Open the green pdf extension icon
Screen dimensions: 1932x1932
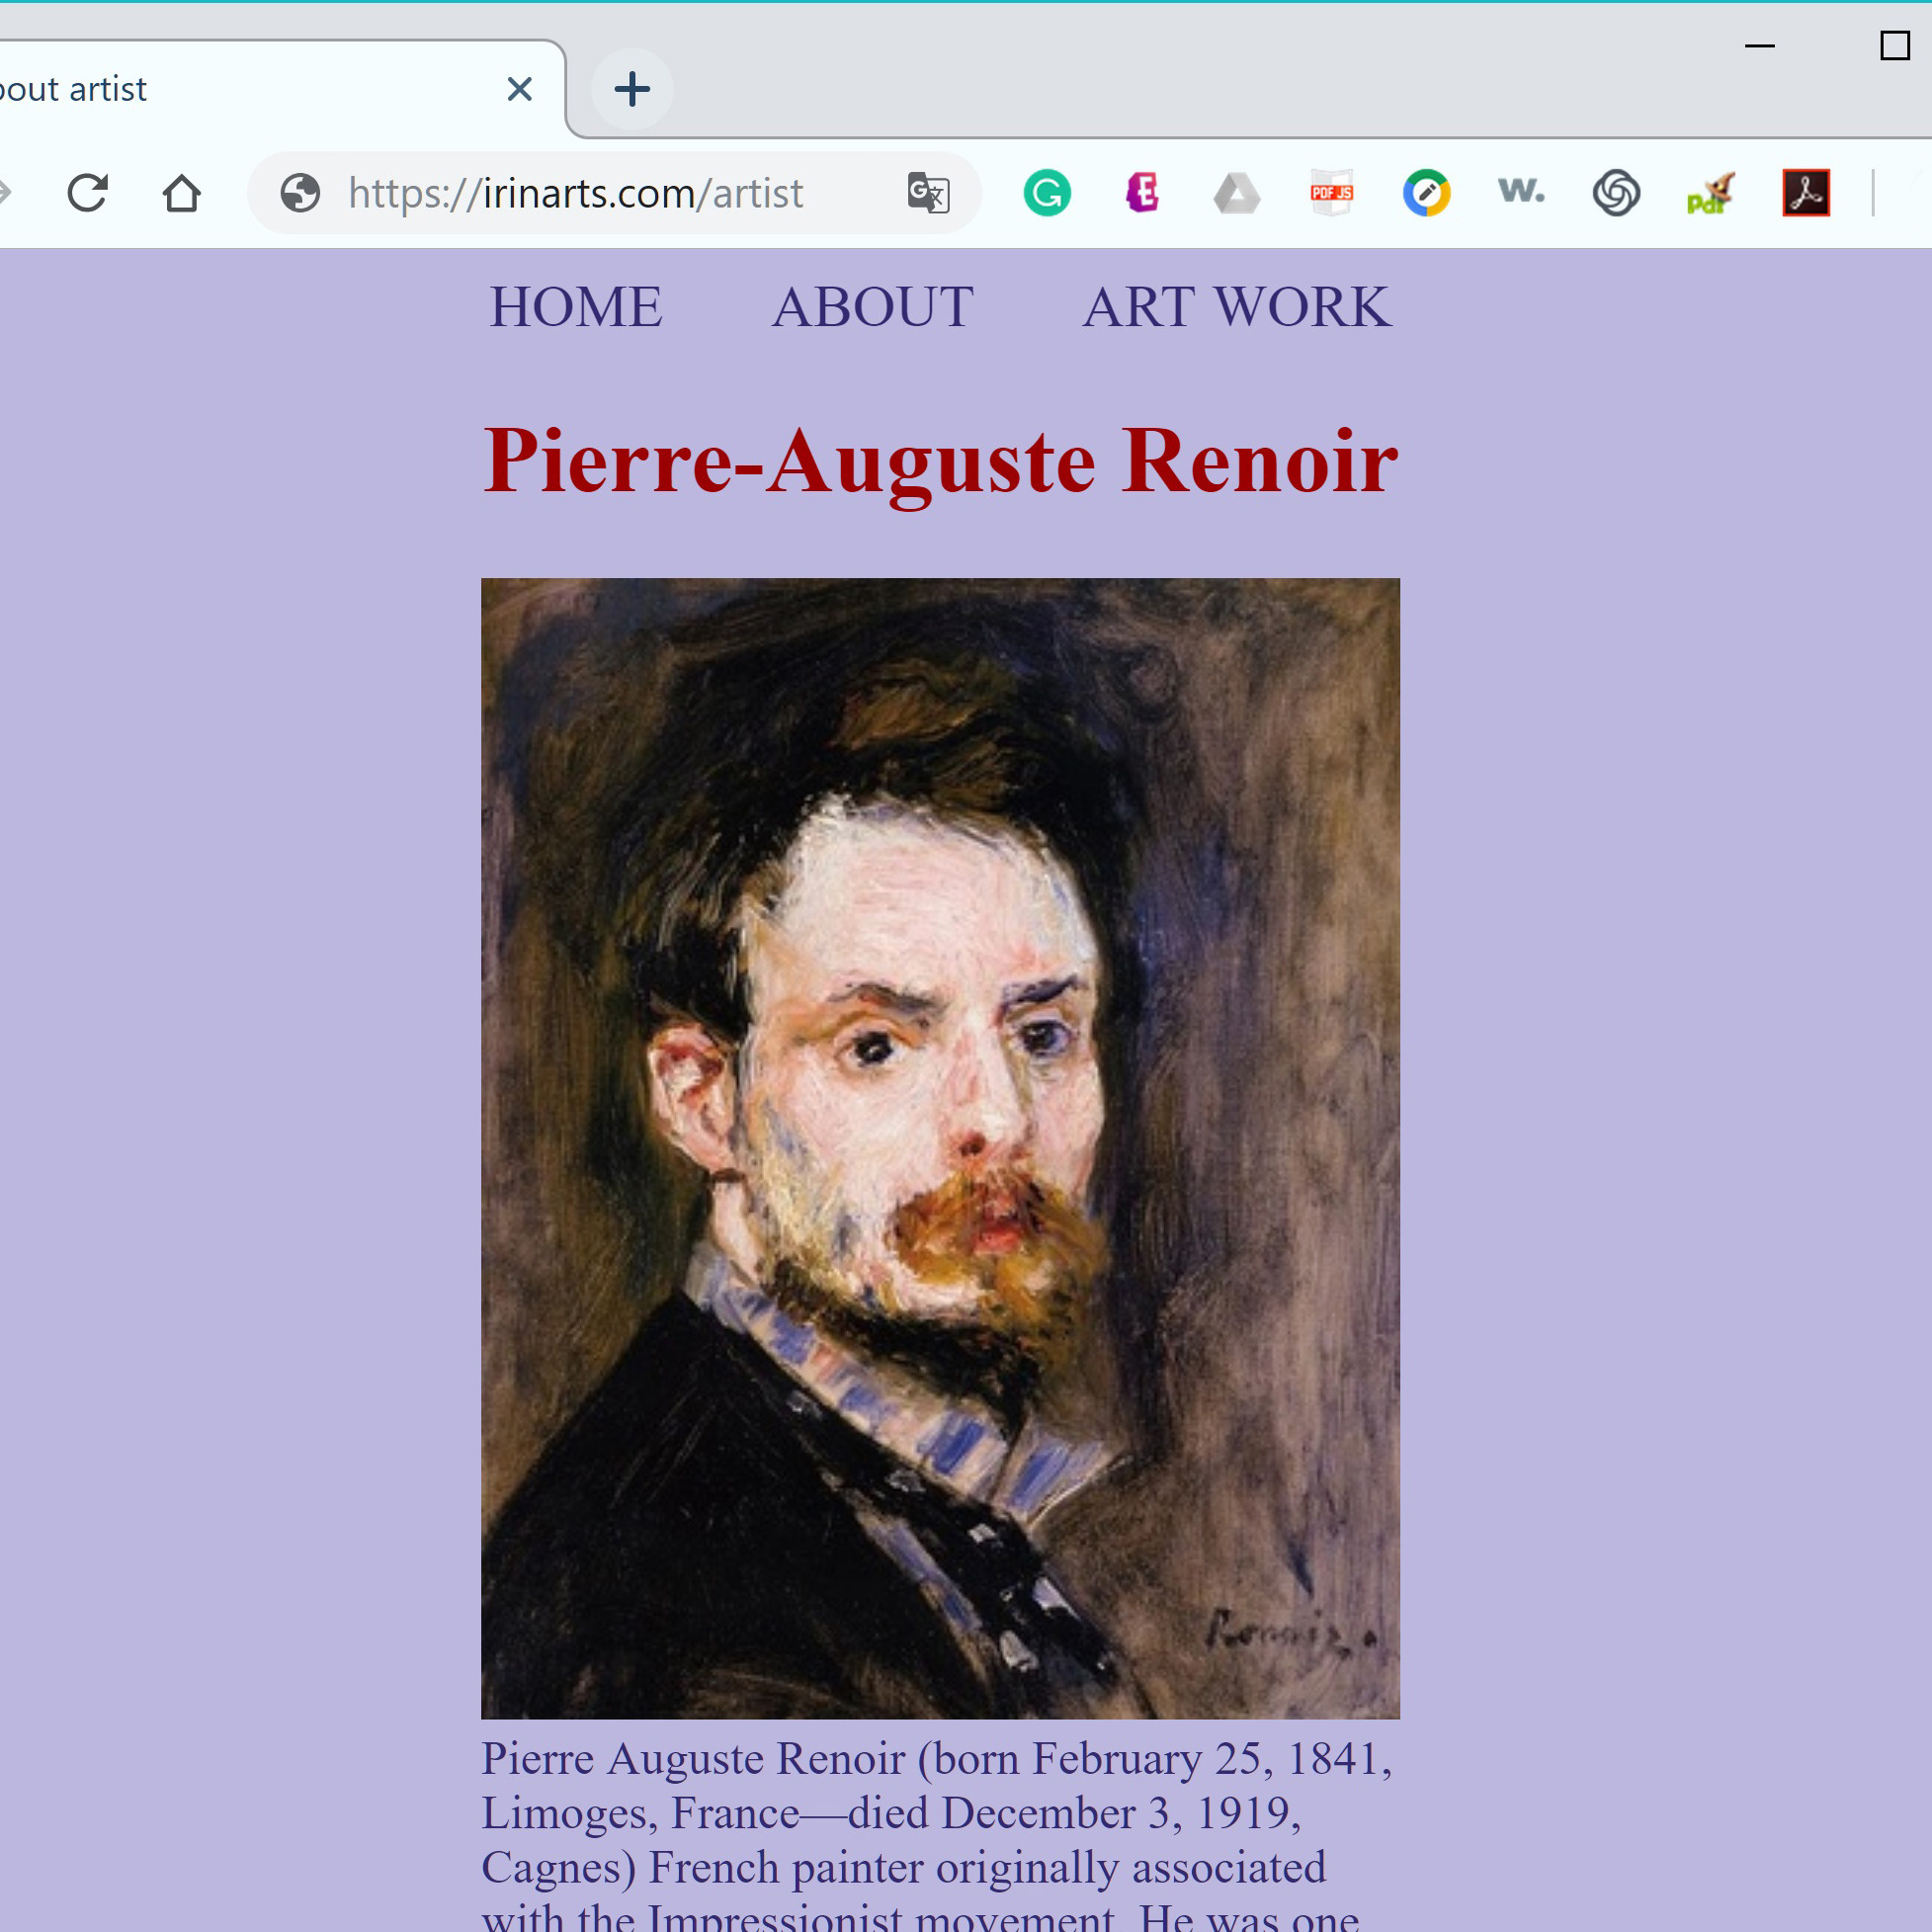1710,193
